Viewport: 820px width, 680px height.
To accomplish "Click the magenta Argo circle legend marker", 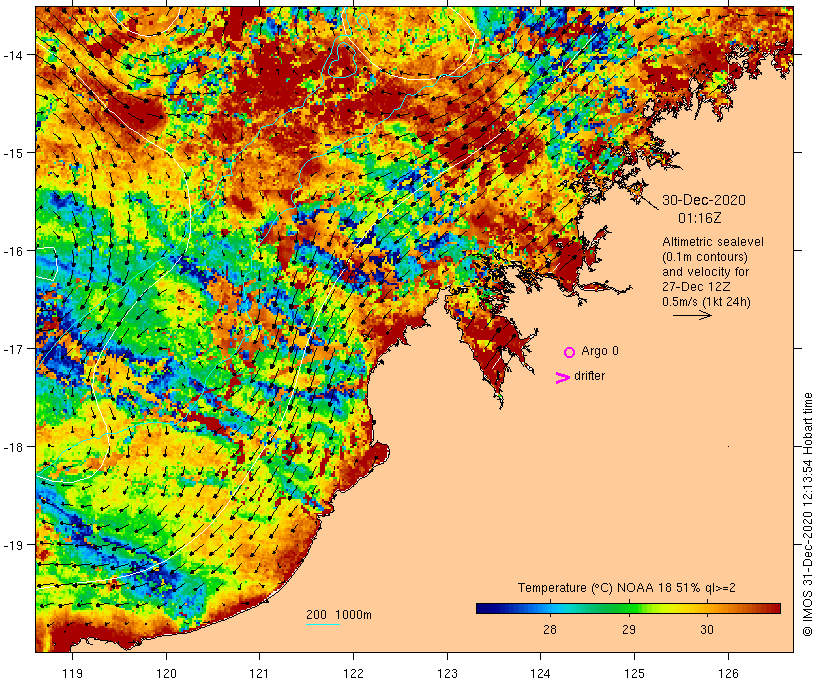I will coord(569,352).
